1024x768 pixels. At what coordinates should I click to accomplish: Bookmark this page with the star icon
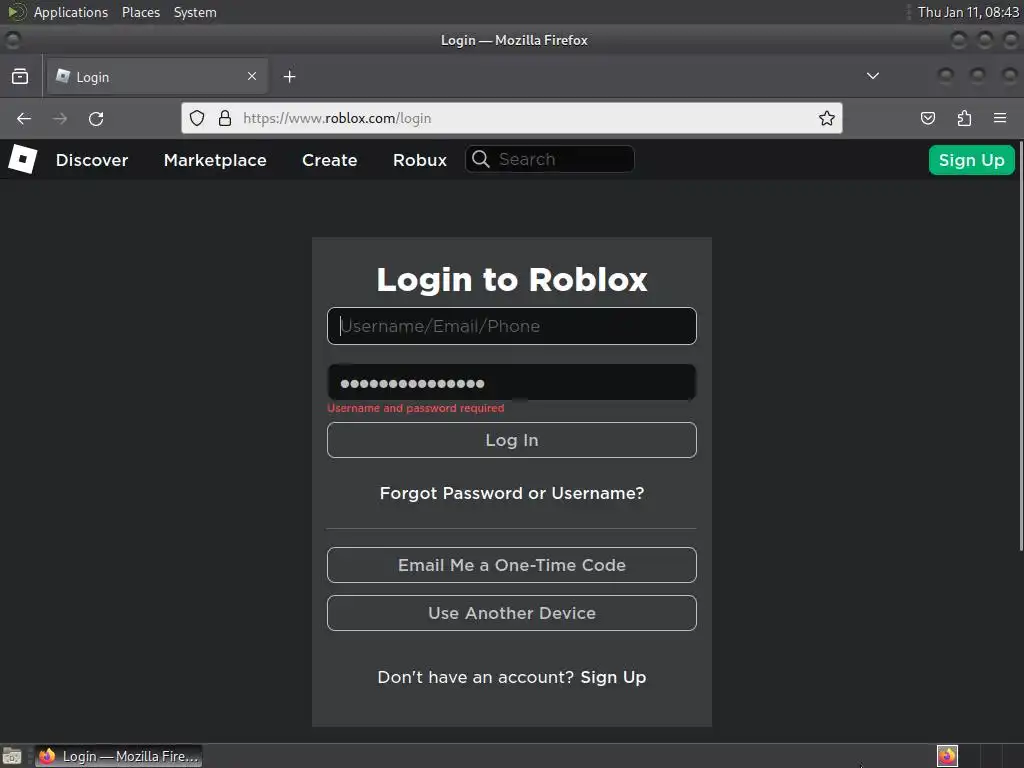(x=827, y=118)
